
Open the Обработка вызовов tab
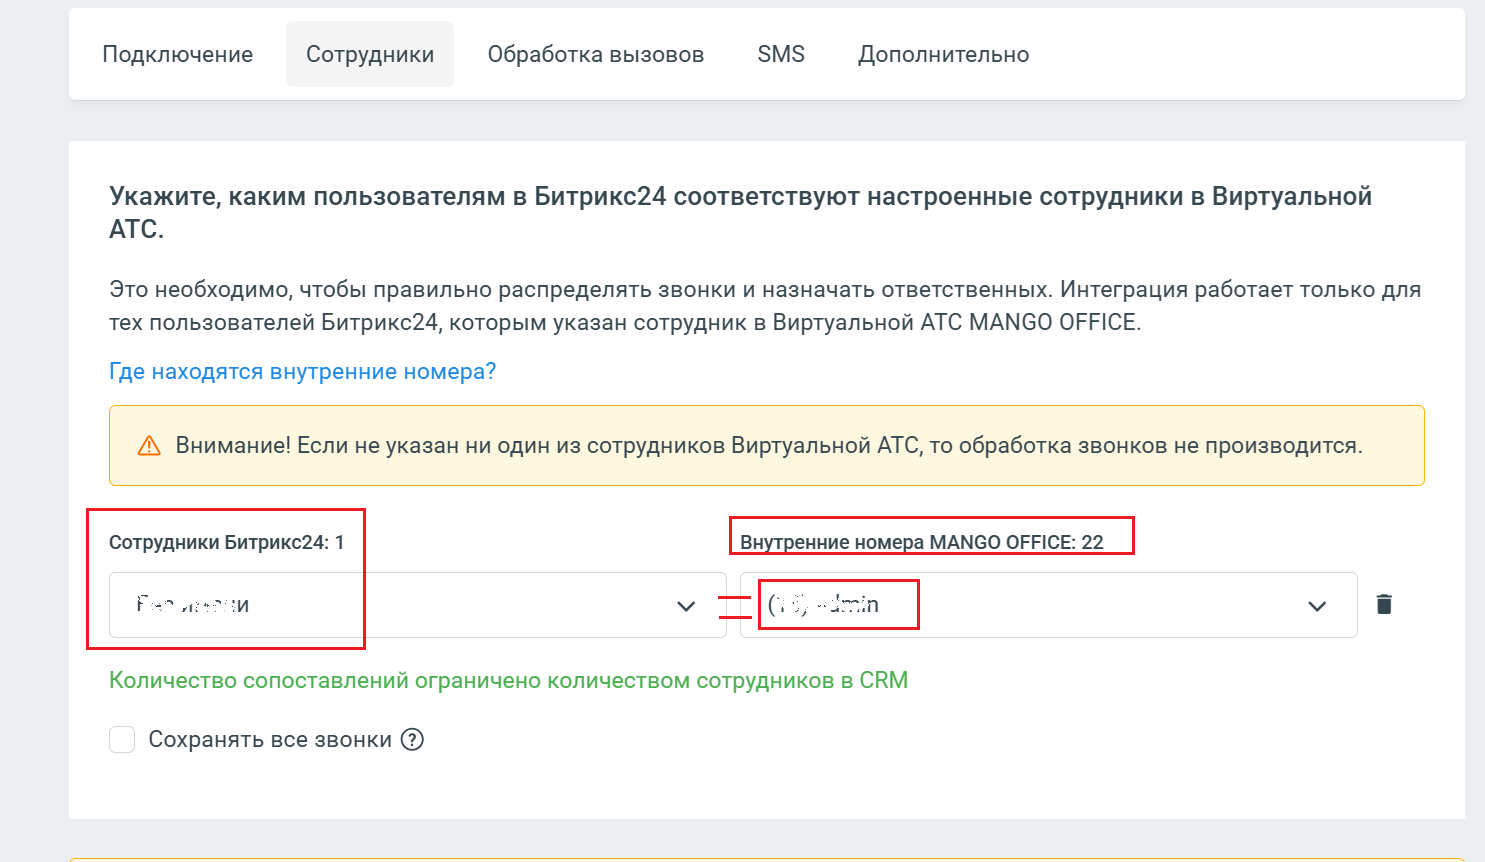[x=596, y=54]
